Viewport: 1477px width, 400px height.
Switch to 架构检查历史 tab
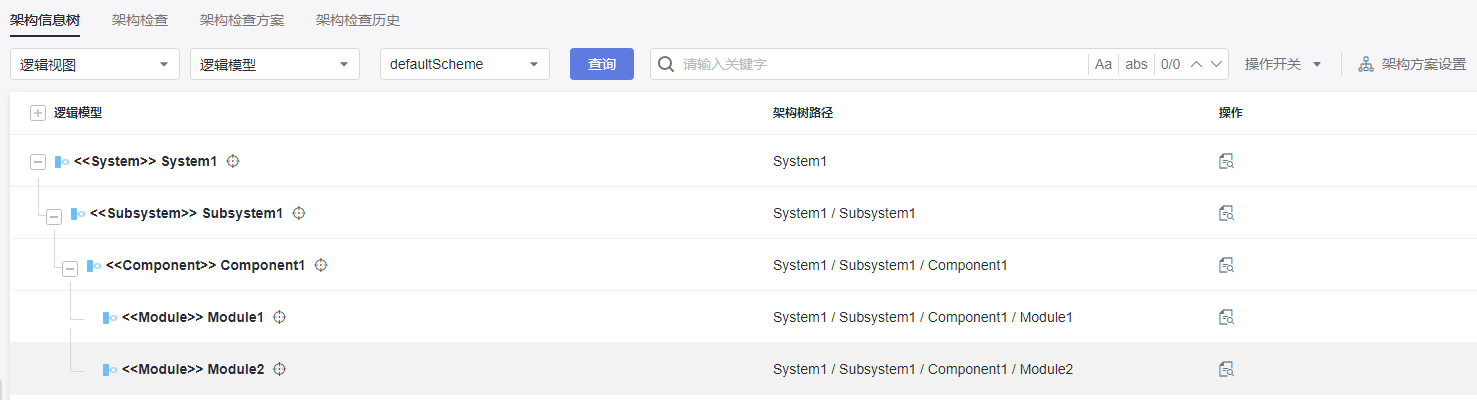pos(350,20)
